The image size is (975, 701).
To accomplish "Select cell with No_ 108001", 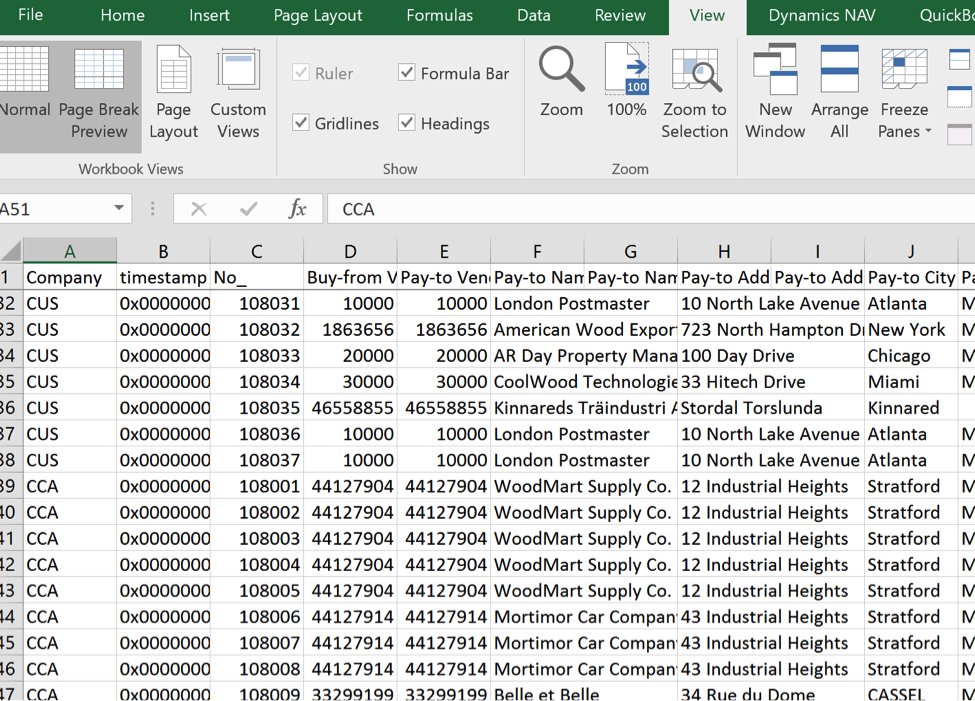I will click(x=257, y=486).
